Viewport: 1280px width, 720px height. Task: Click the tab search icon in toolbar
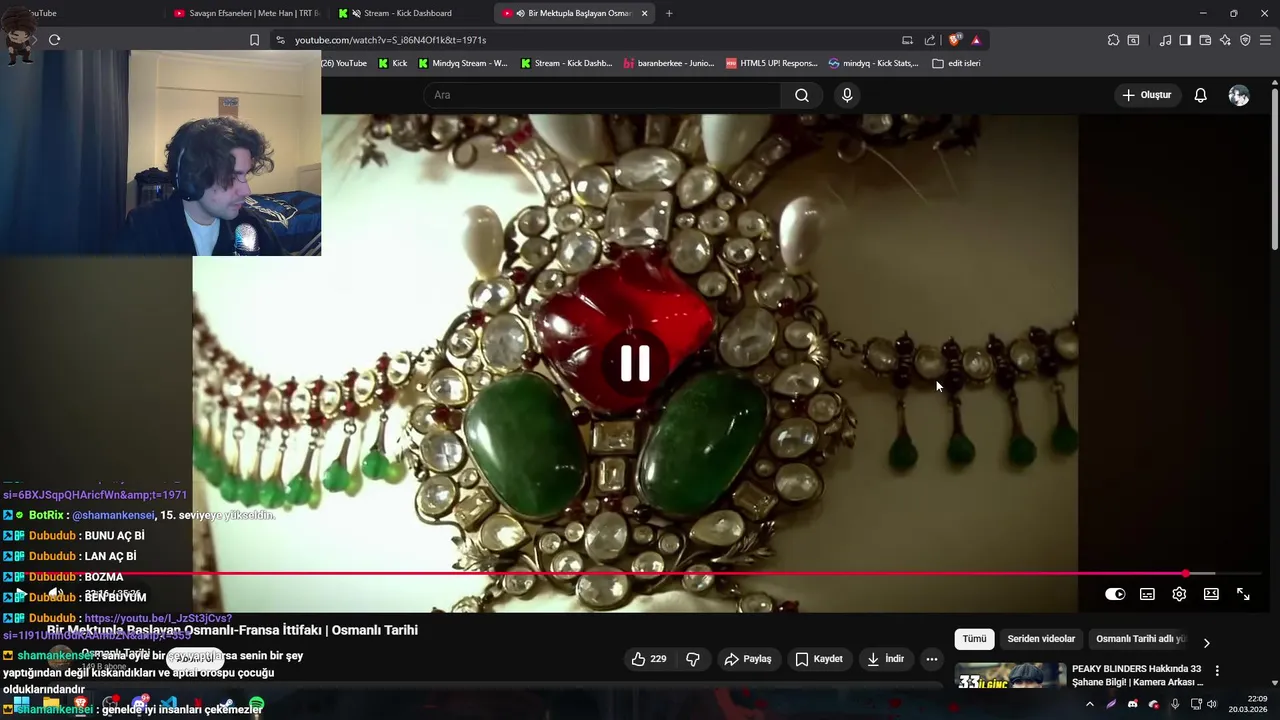point(1133,40)
